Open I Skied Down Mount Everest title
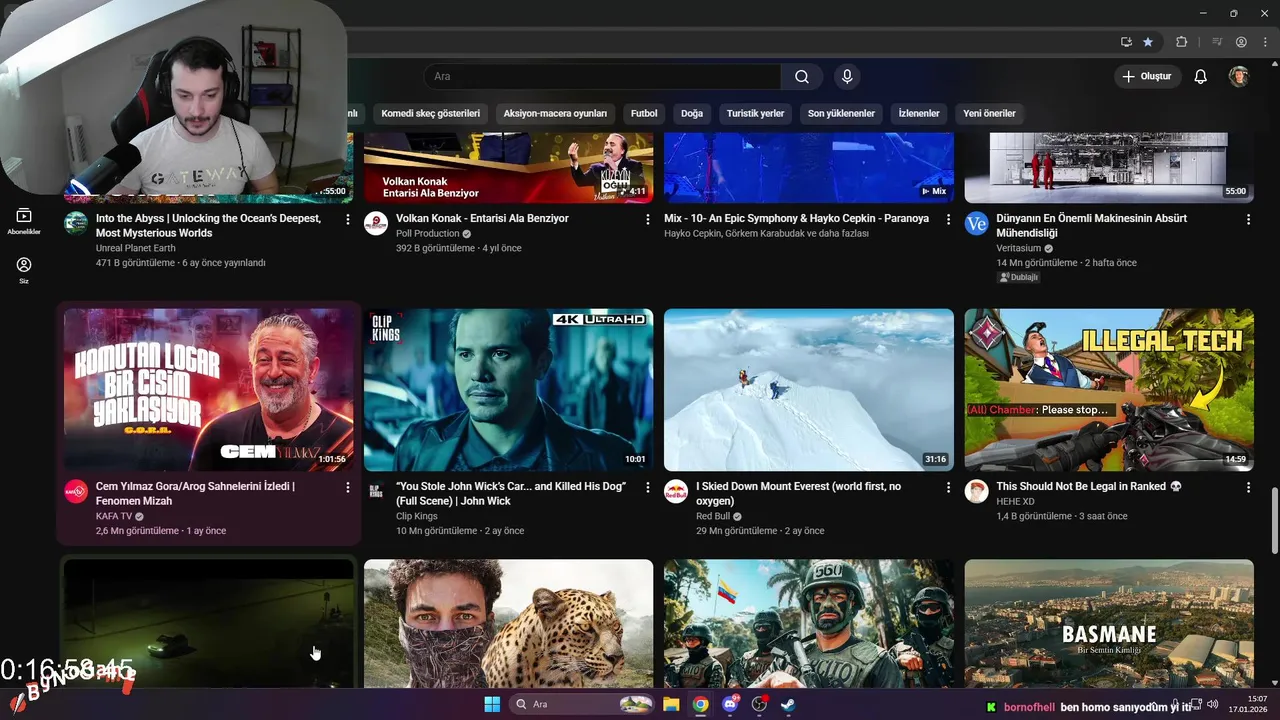The width and height of the screenshot is (1280, 720). (x=799, y=493)
